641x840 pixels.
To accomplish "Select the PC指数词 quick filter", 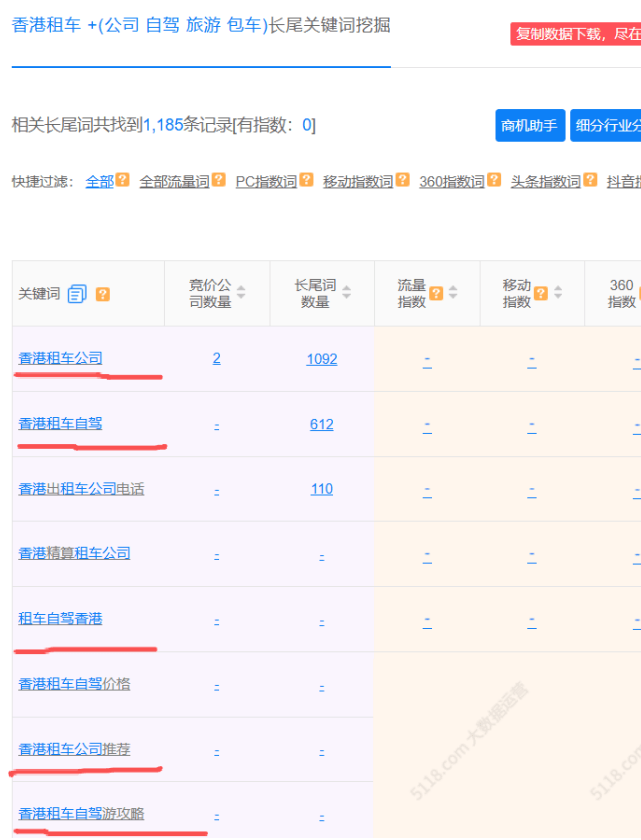I will pos(266,182).
